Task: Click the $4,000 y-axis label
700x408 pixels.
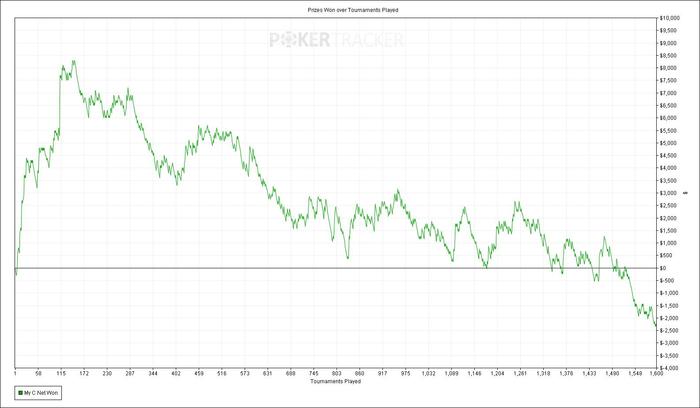Action: 669,168
